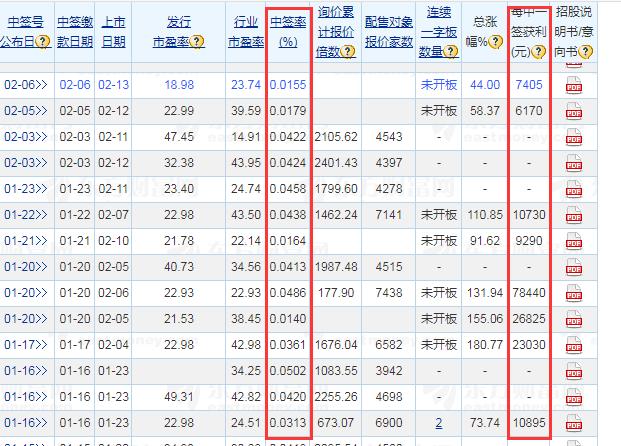Image resolution: width=621 pixels, height=446 pixels.
Task: Sort by 询价累计报价倍数 column header
Action: (x=335, y=32)
